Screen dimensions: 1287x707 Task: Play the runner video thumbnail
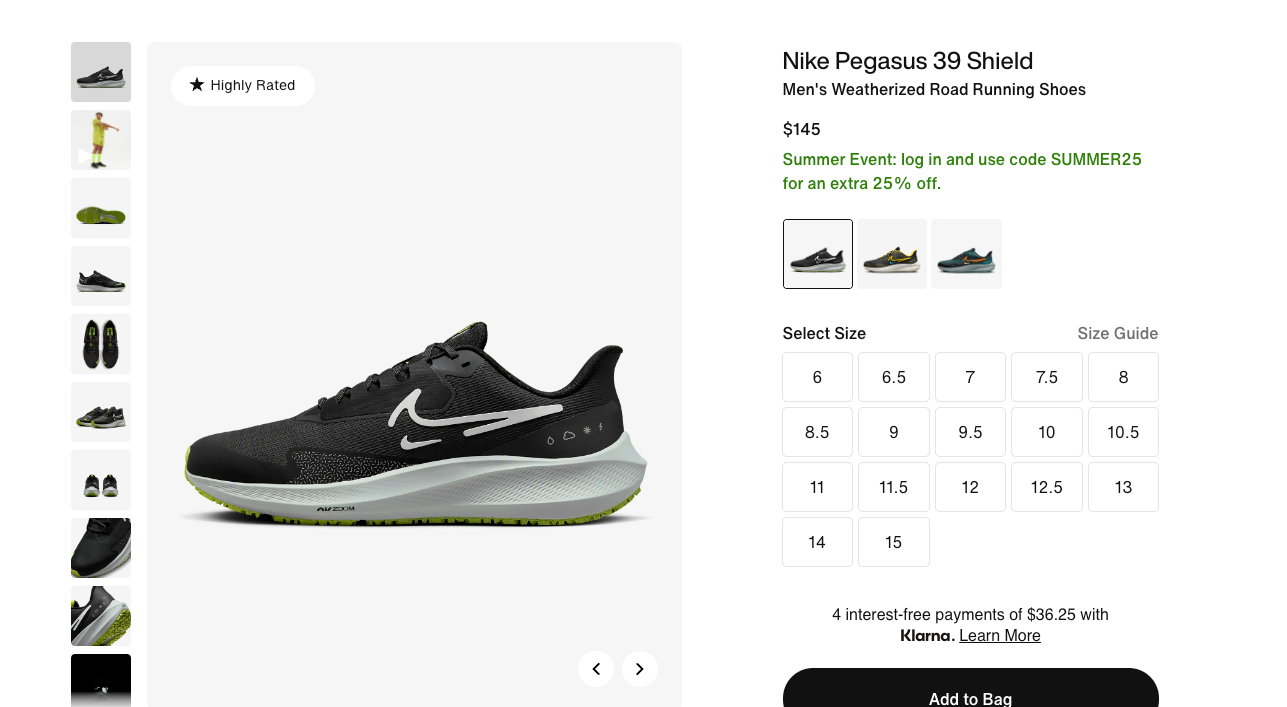101,140
